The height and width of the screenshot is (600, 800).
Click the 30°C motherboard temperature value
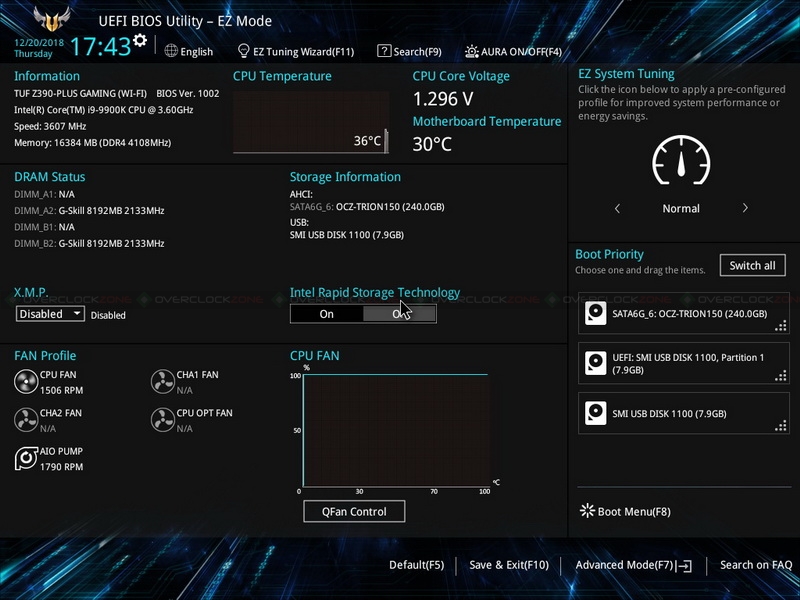tap(432, 144)
